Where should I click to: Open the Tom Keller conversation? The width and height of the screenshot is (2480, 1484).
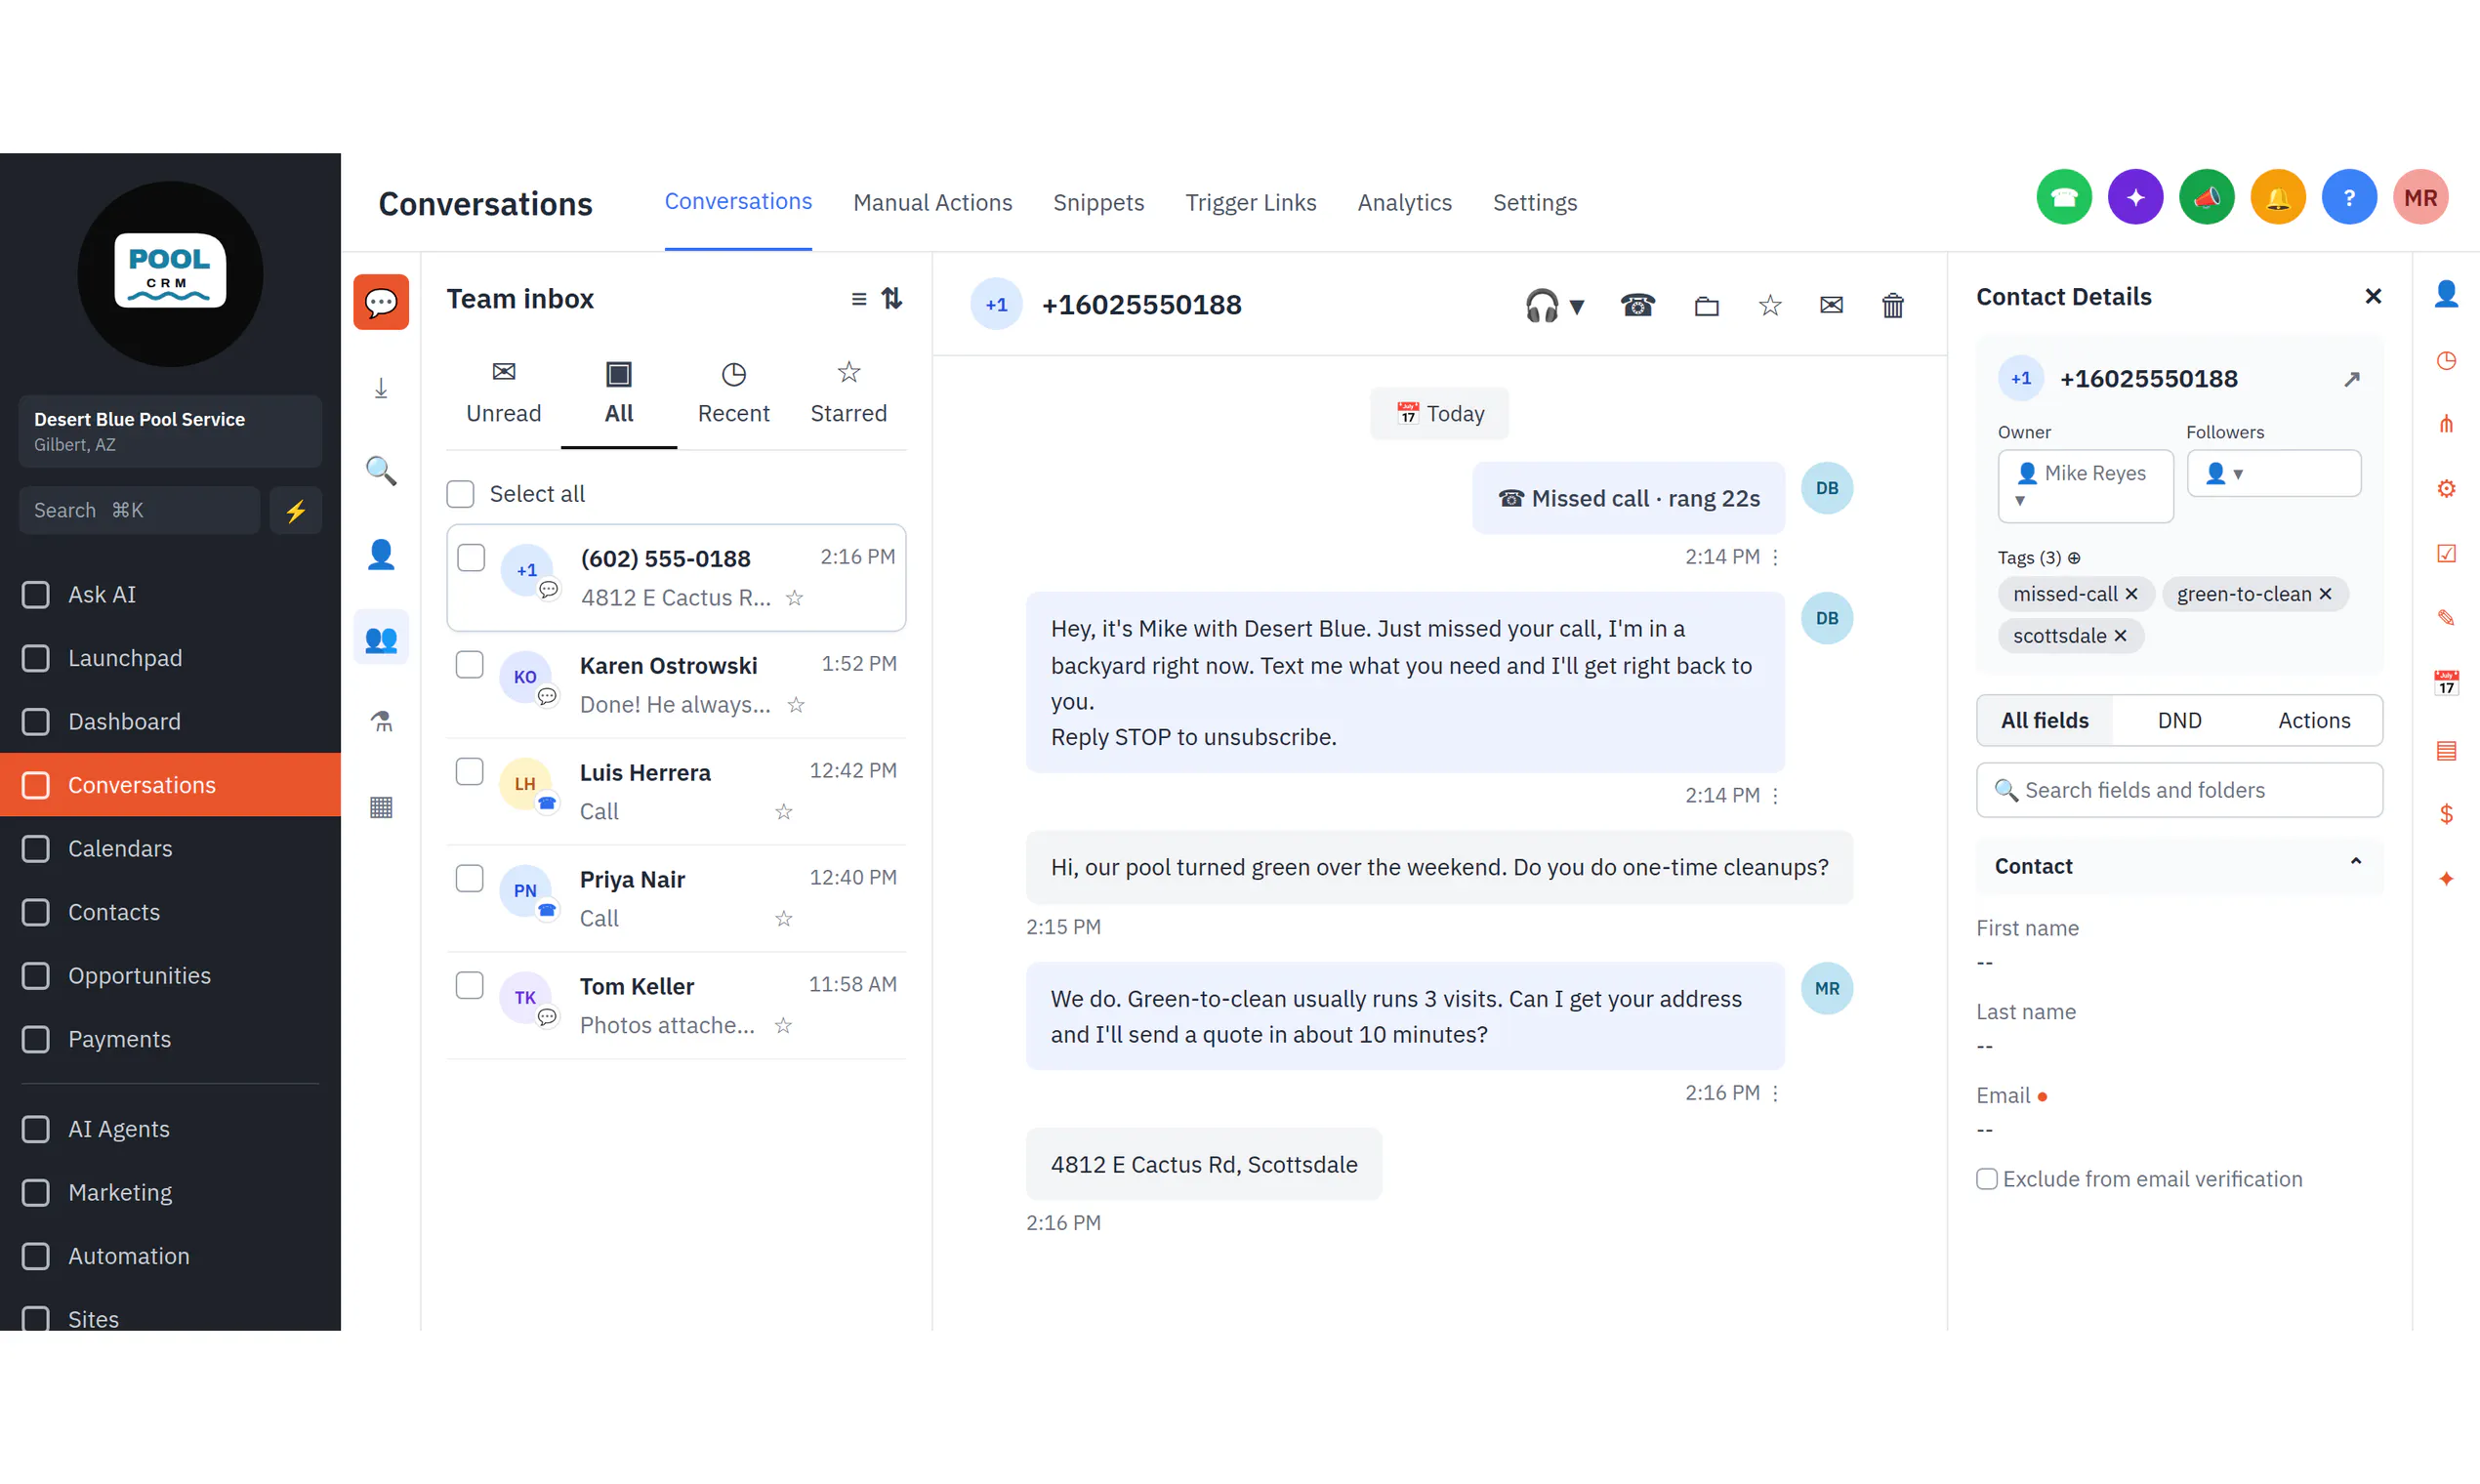[x=676, y=1006]
